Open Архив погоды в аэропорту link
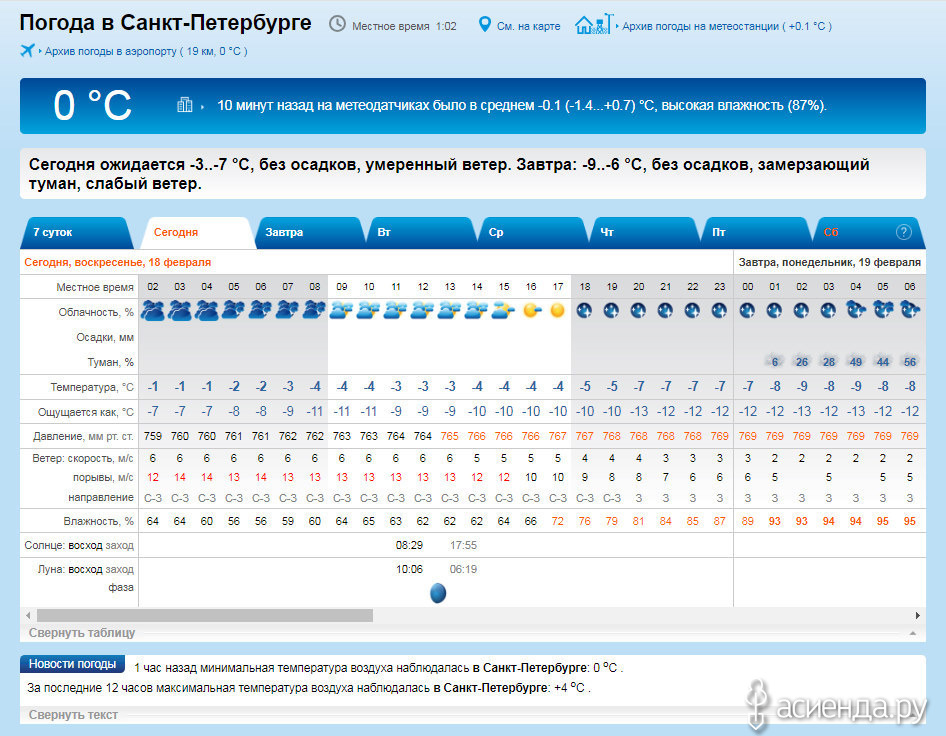This screenshot has width=946, height=736. (x=145, y=51)
